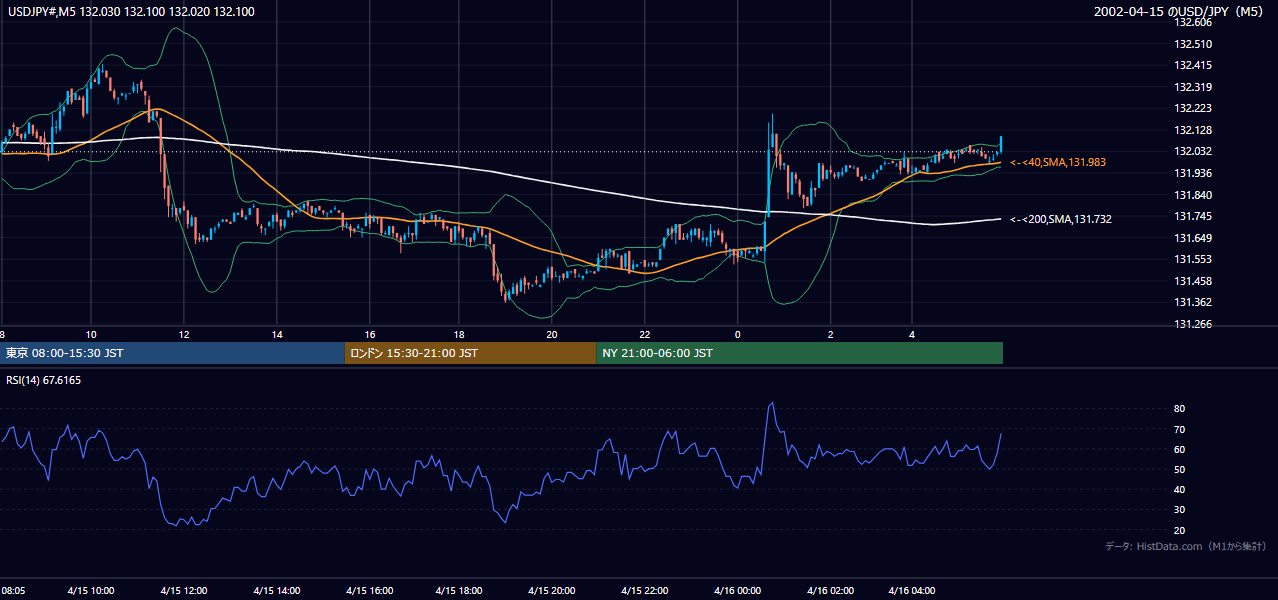
Task: Click the 131.936 price axis value
Action: point(1192,173)
